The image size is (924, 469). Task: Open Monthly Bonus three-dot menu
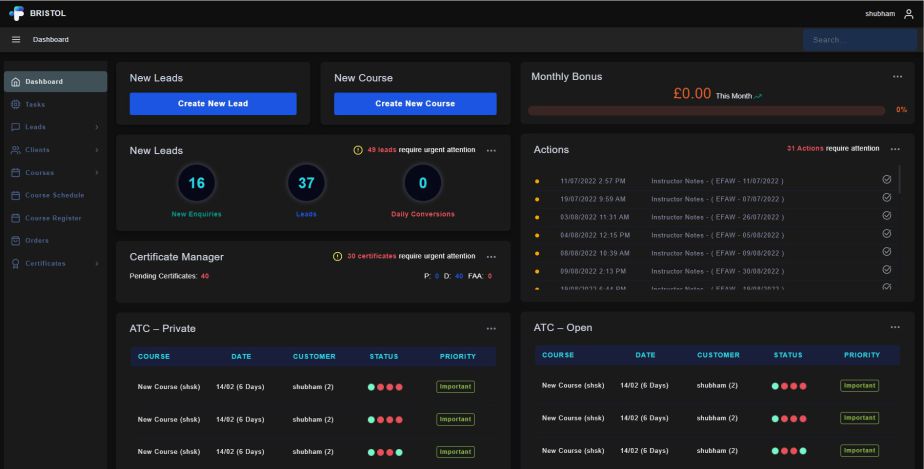(x=897, y=77)
